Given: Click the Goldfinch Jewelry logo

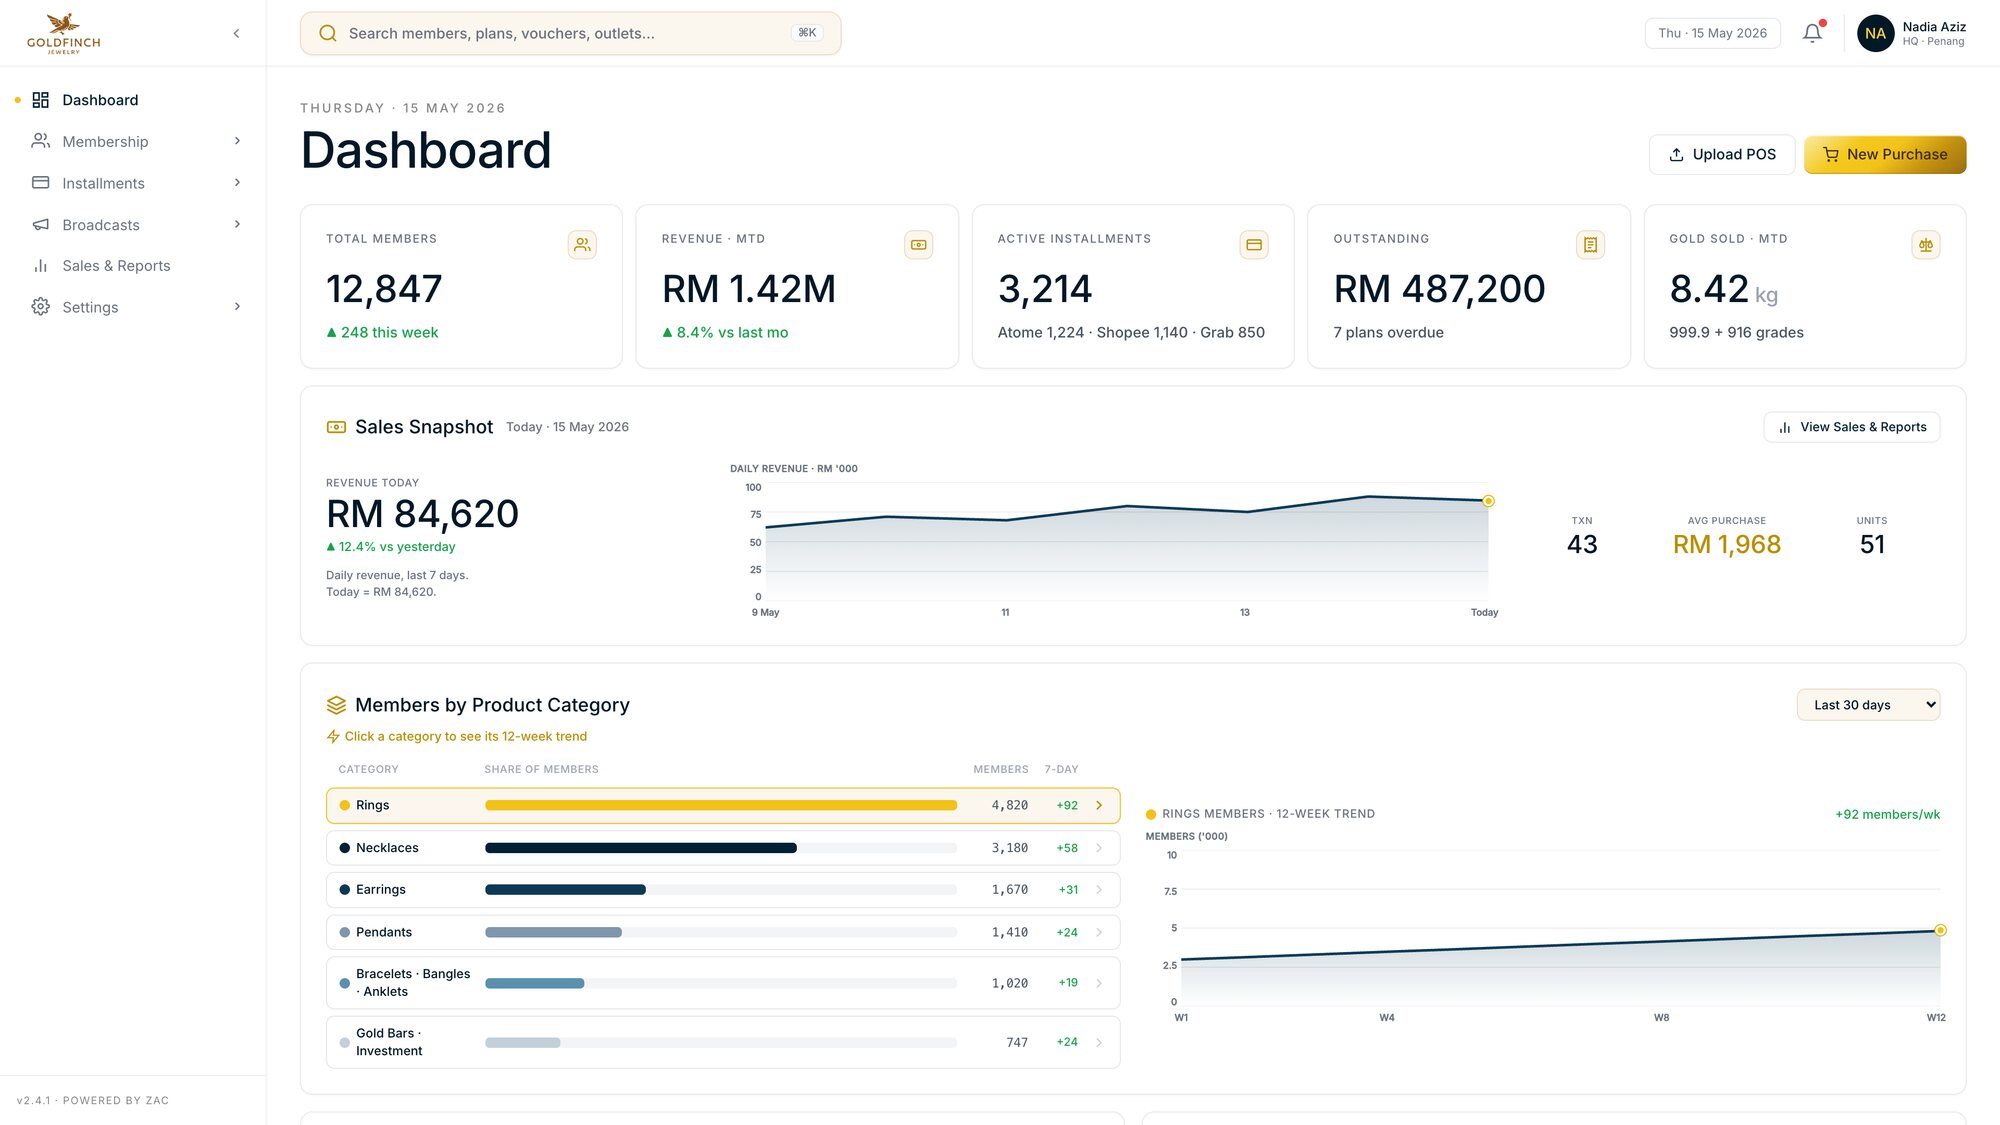Looking at the screenshot, I should coord(64,33).
